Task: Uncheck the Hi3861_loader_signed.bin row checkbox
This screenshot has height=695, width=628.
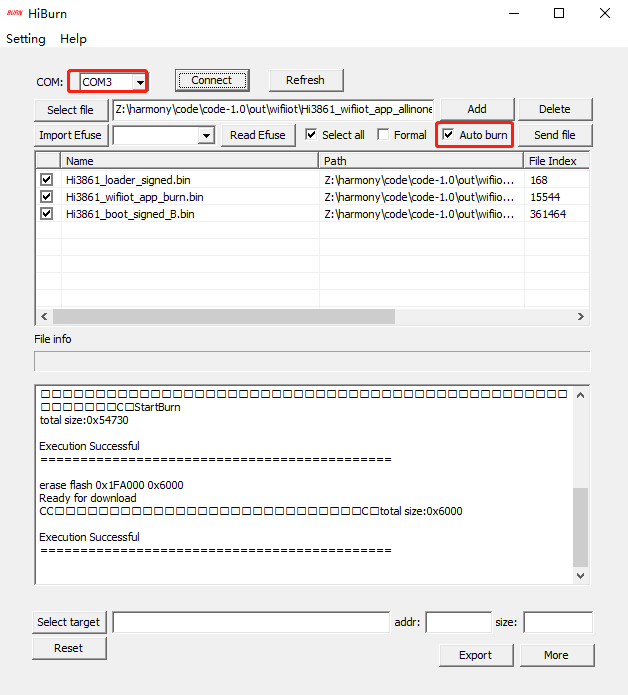Action: (x=47, y=180)
